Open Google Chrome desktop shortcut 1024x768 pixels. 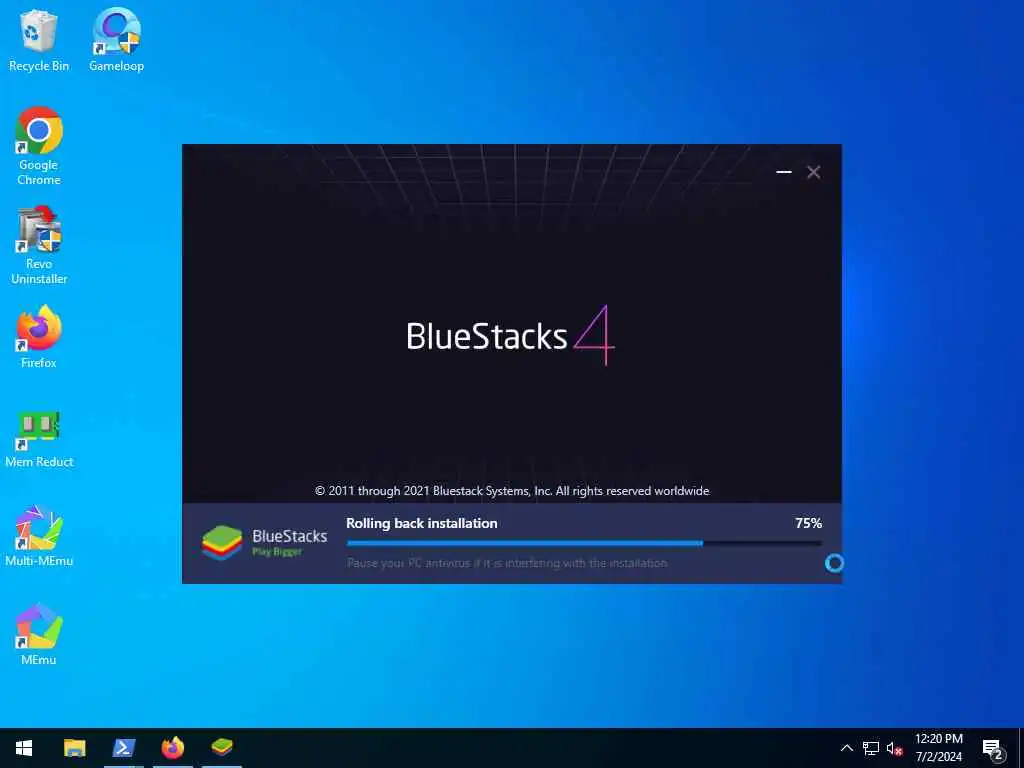click(x=39, y=146)
